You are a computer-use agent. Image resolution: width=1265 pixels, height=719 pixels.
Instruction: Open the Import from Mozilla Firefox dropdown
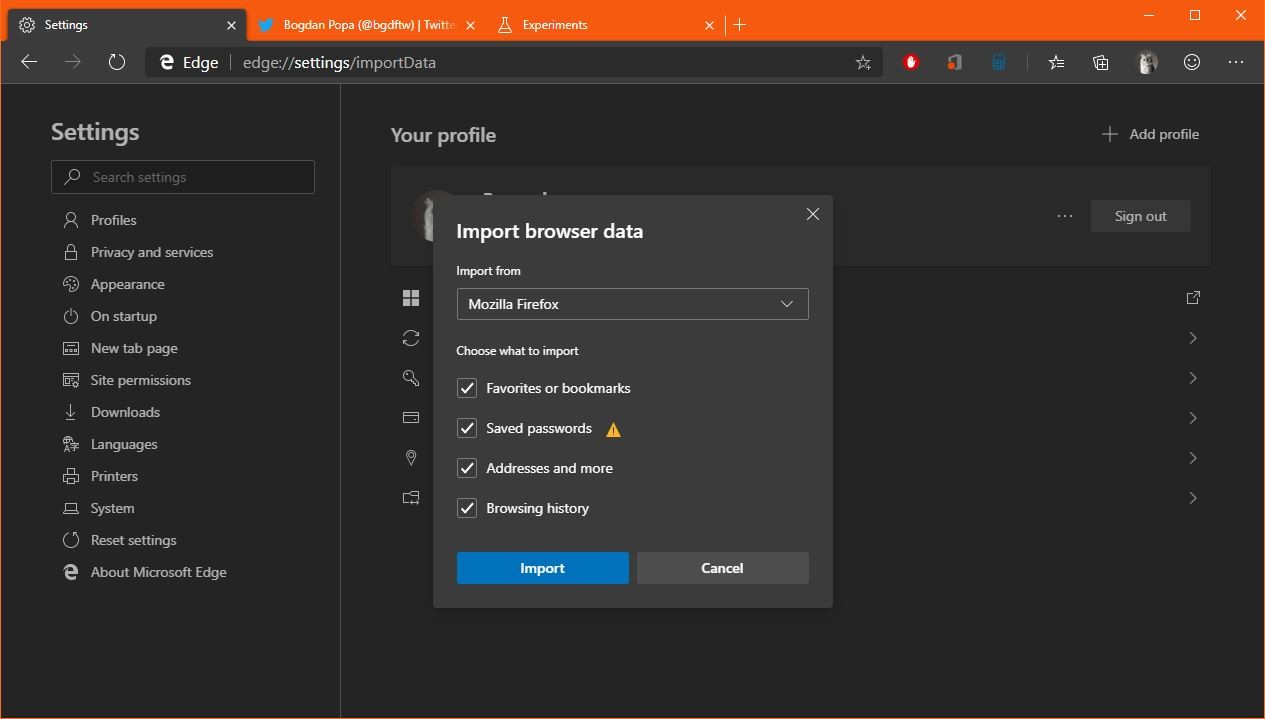tap(632, 304)
